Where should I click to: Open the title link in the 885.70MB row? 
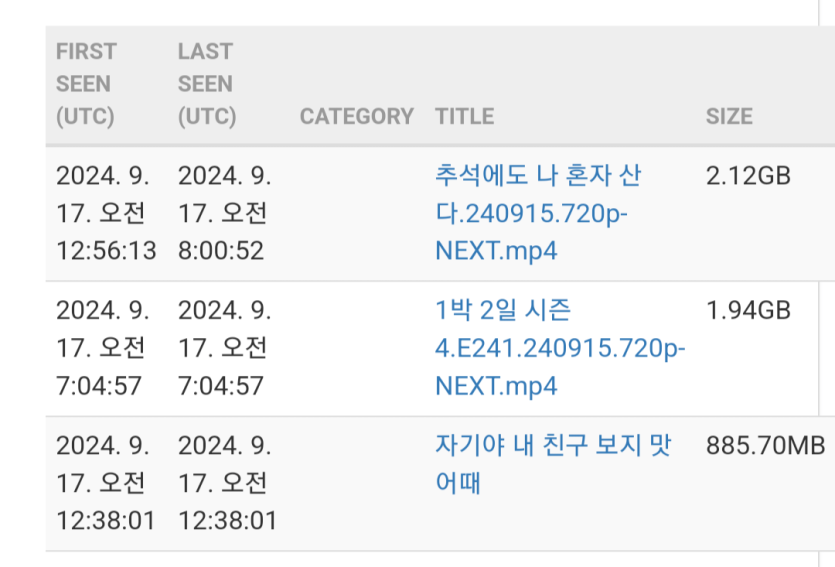coord(553,463)
